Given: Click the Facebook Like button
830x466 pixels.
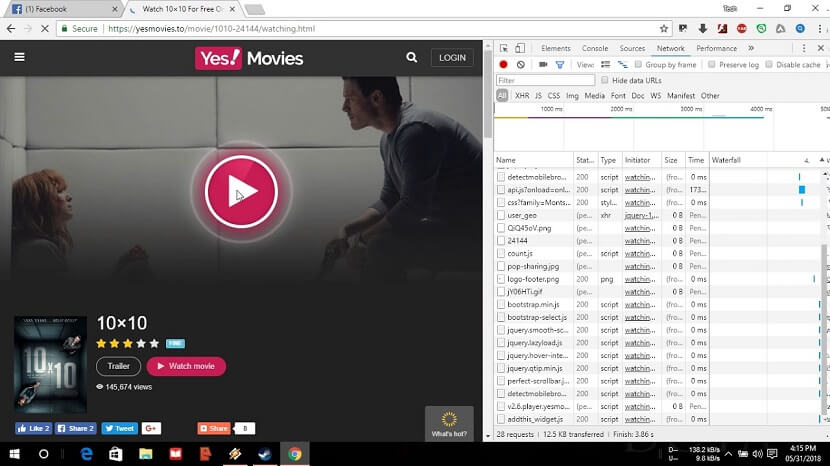Looking at the screenshot, I should click(33, 428).
